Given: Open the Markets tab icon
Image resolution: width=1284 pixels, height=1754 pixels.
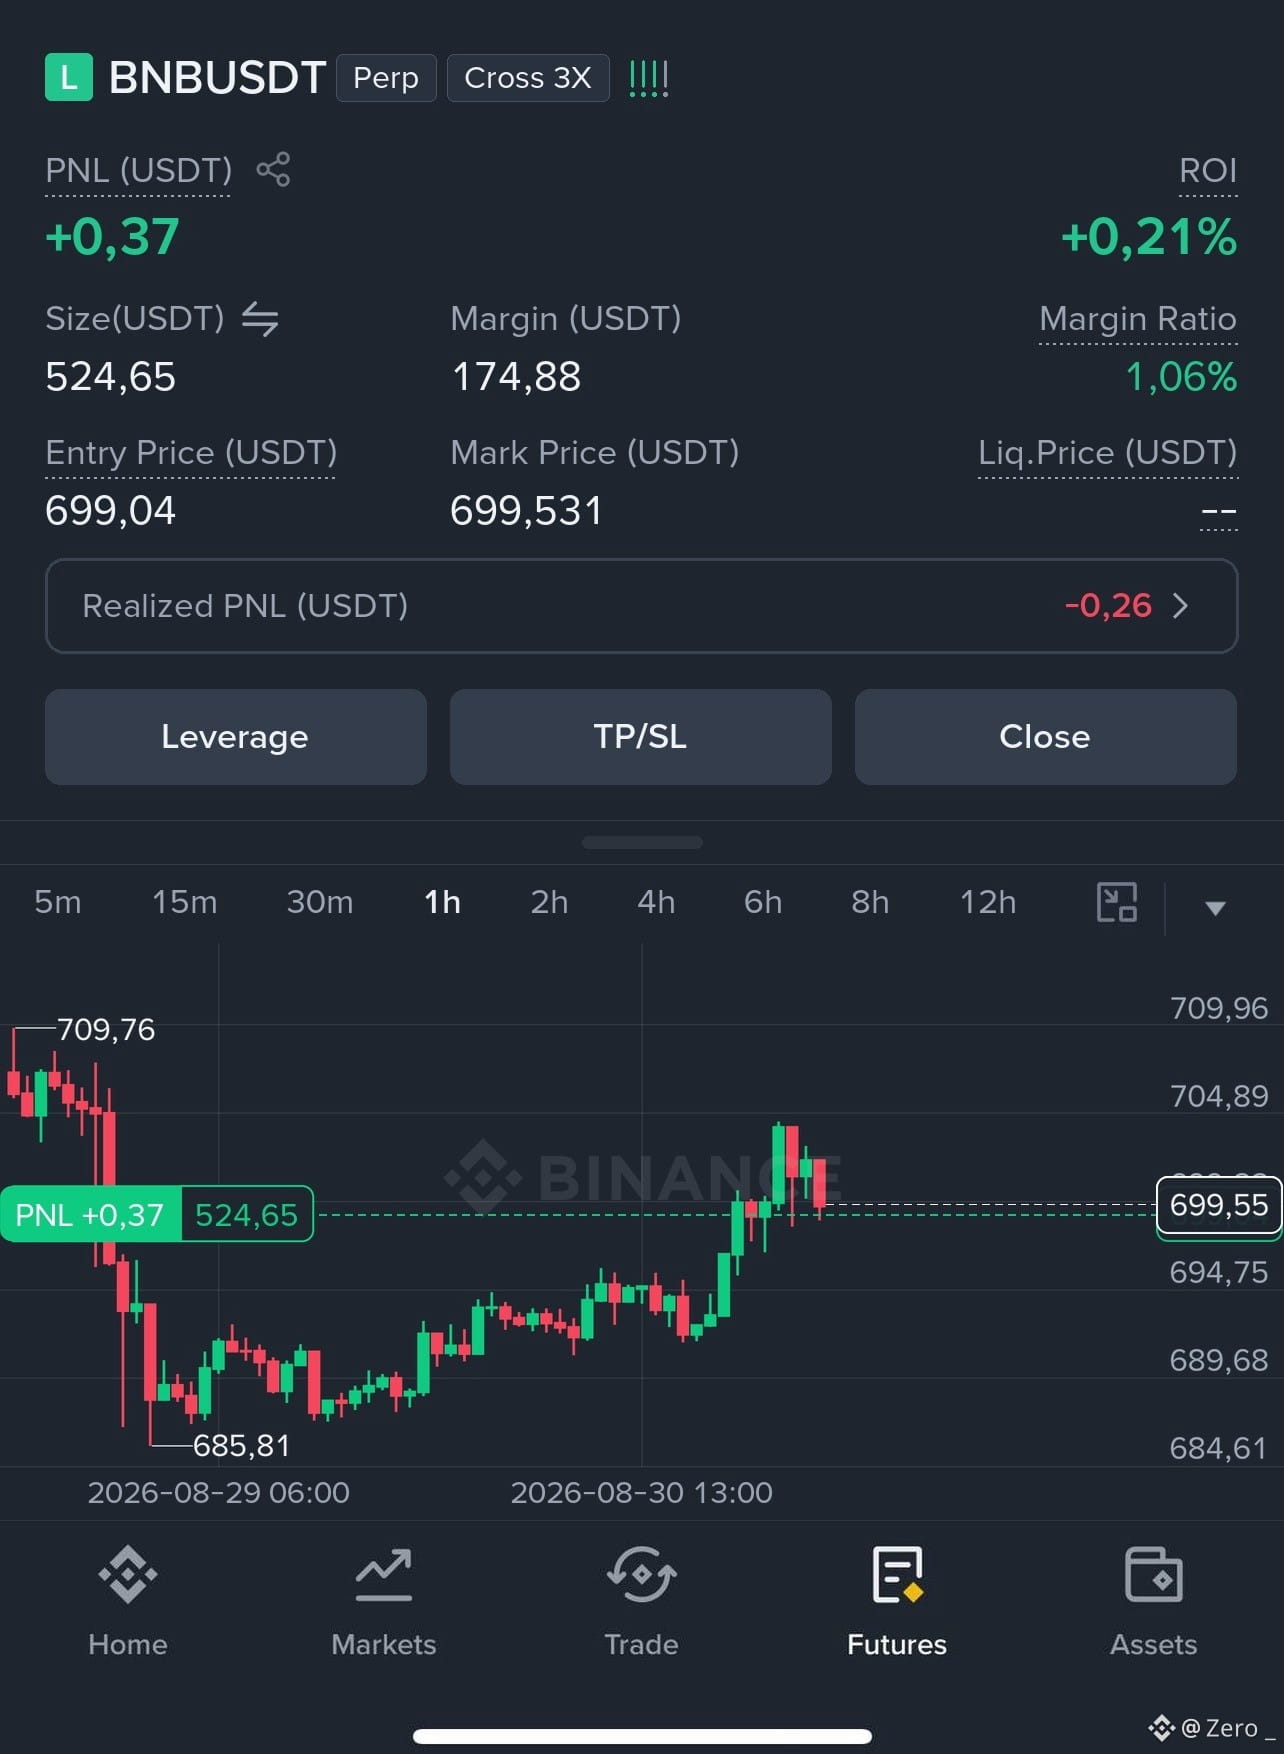Looking at the screenshot, I should tap(384, 1575).
